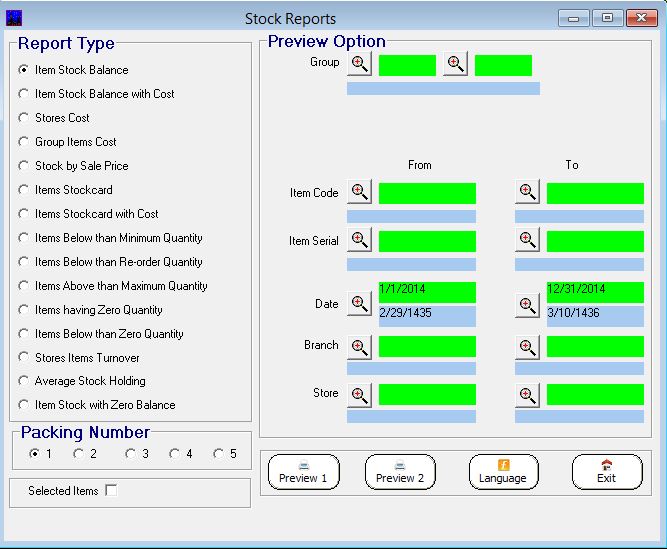Click the Store To lookup magnifier icon
Image resolution: width=667 pixels, height=549 pixels.
point(527,394)
